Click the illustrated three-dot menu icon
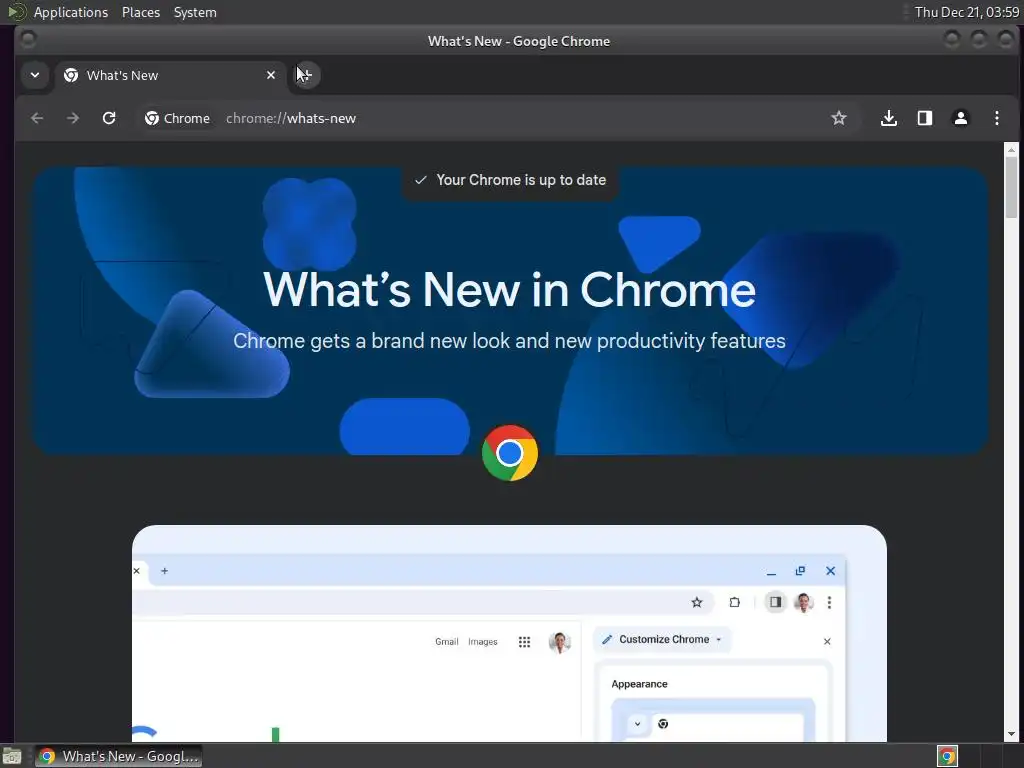 point(829,602)
